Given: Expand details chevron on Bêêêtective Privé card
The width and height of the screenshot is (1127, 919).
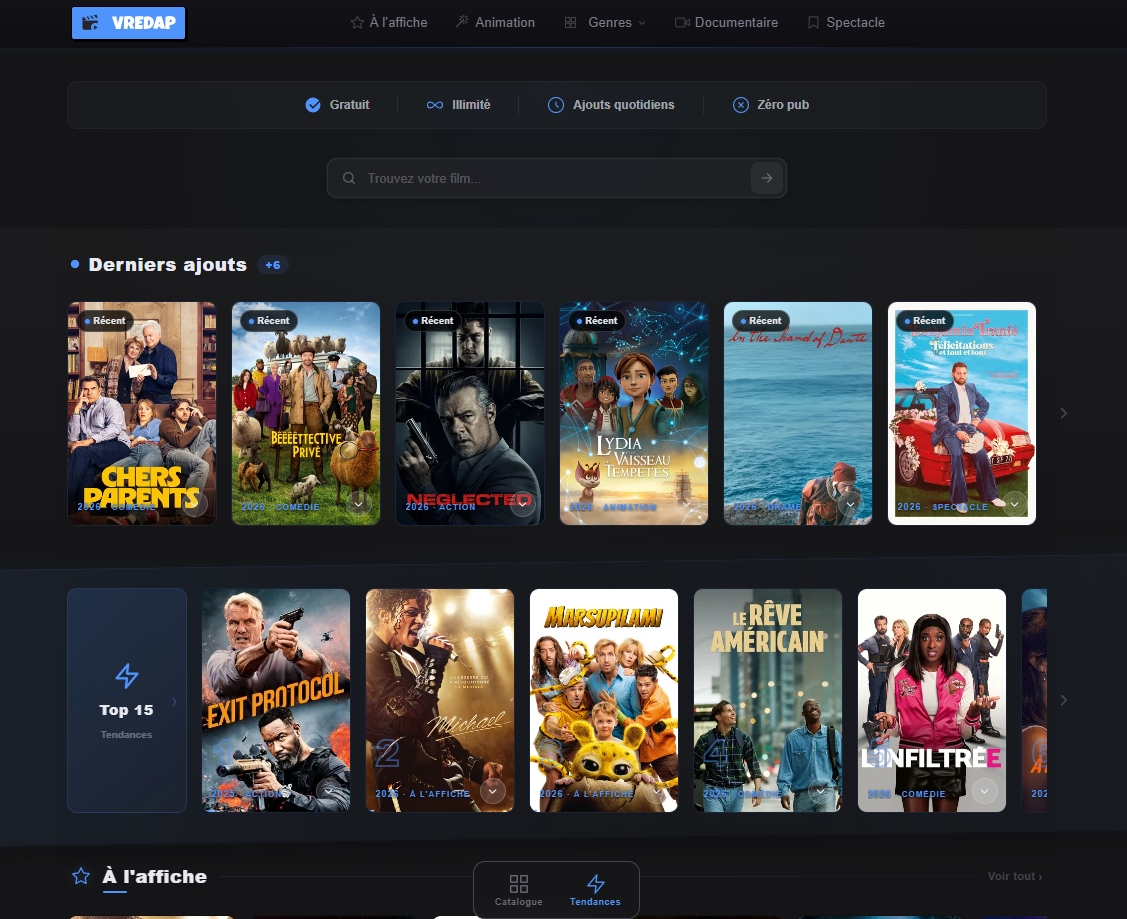Looking at the screenshot, I should click(x=359, y=504).
